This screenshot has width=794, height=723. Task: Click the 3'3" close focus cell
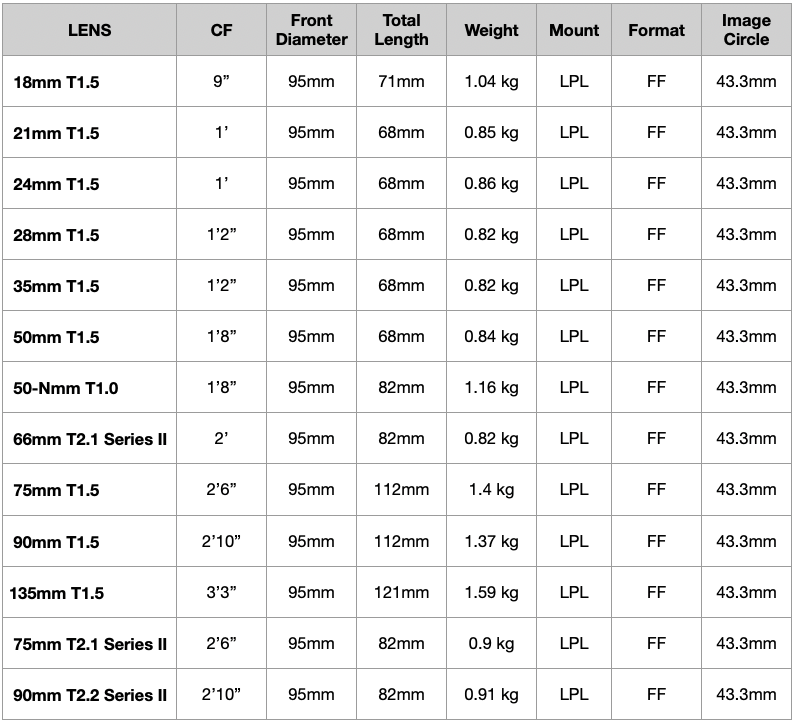coord(221,592)
